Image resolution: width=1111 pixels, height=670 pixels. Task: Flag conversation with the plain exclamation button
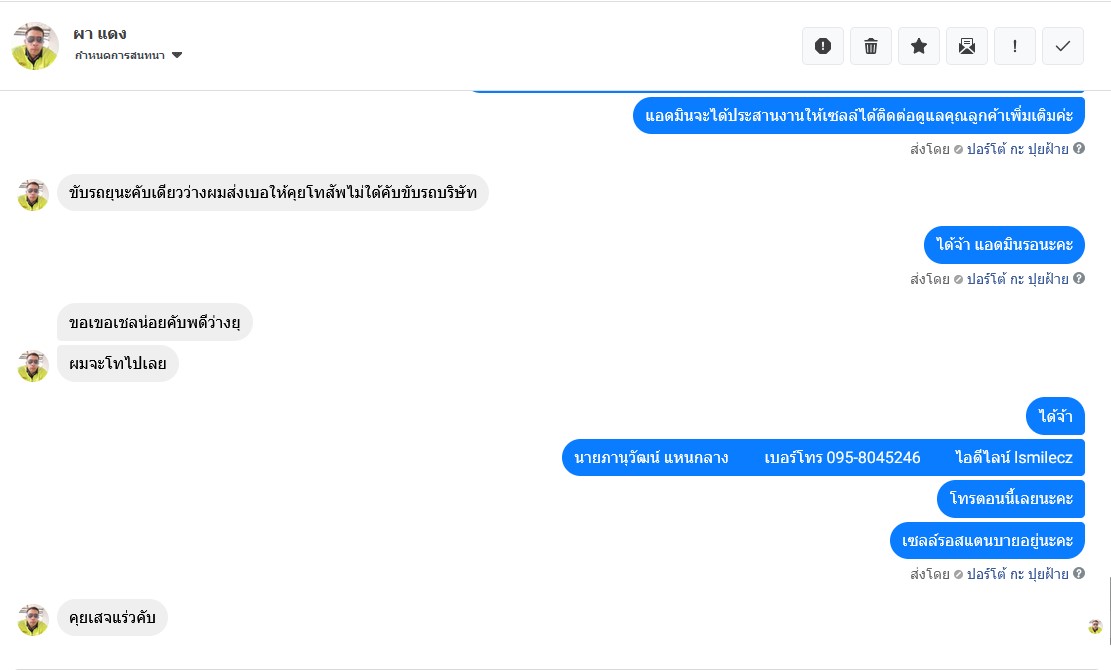coord(1015,46)
